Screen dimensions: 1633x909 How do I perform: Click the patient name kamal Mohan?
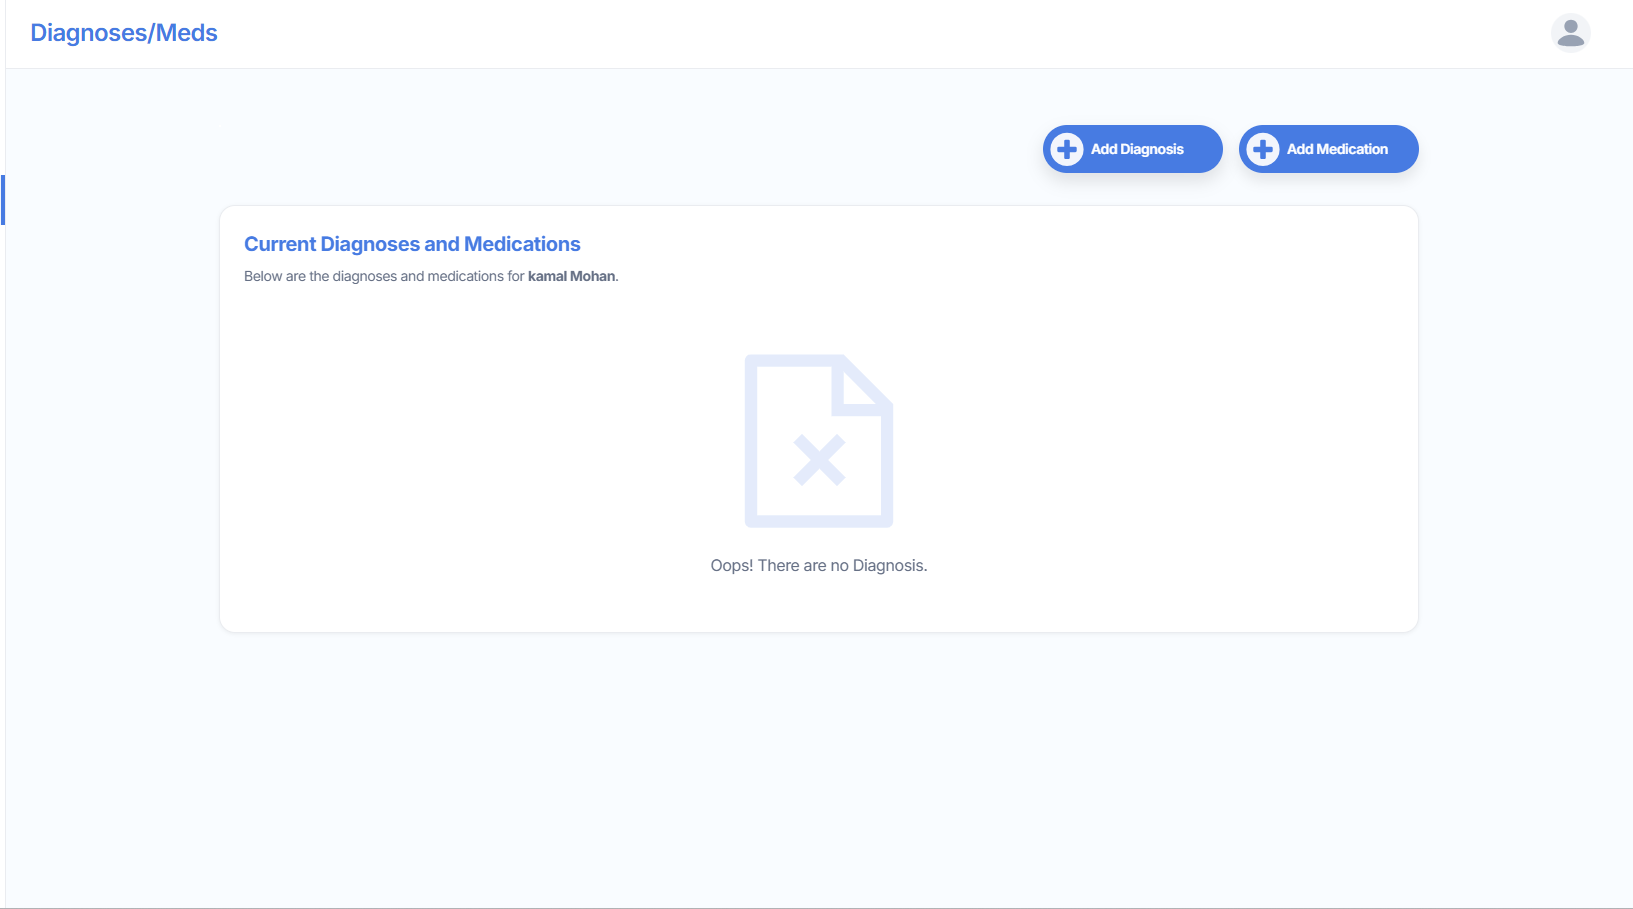[x=571, y=276]
